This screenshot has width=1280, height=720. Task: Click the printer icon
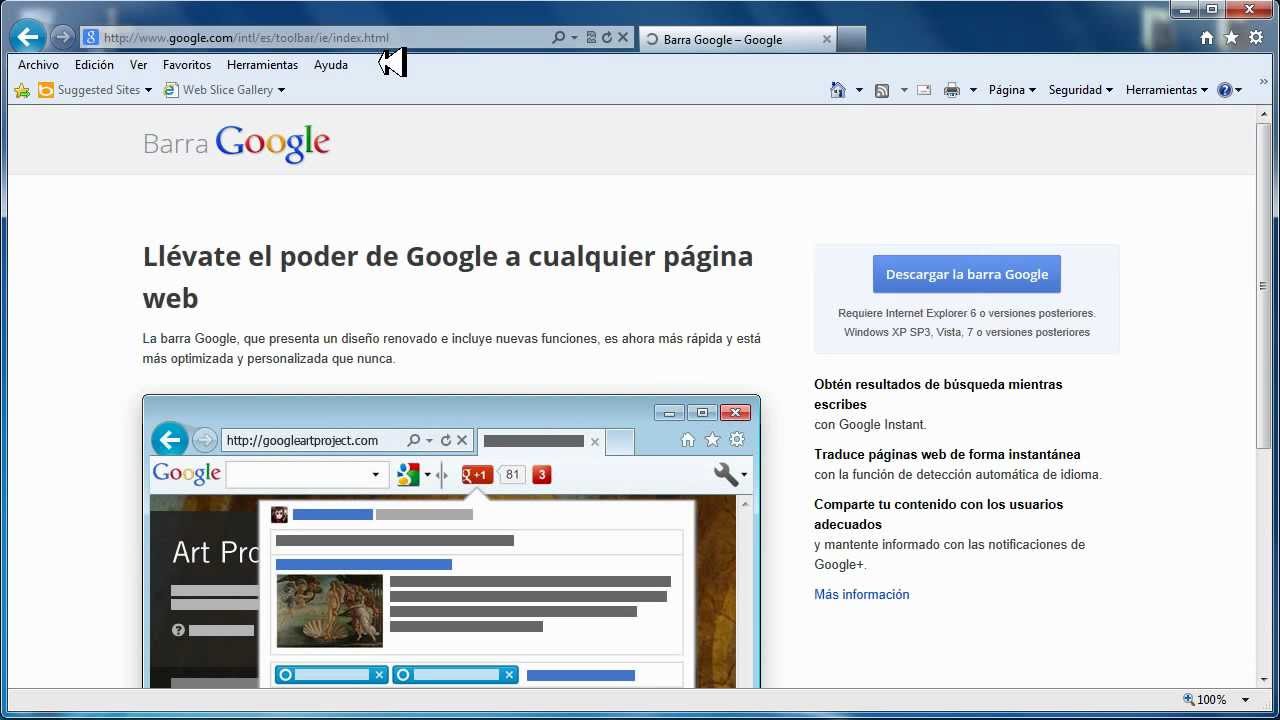[x=952, y=90]
